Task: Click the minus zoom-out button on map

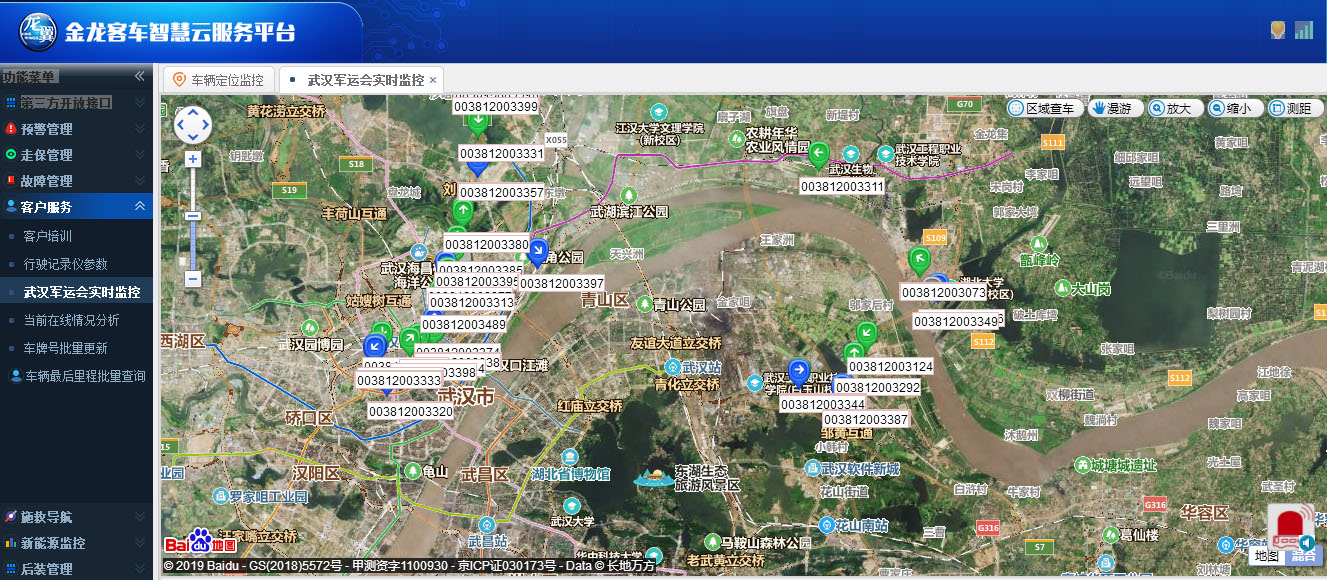Action: point(193,279)
